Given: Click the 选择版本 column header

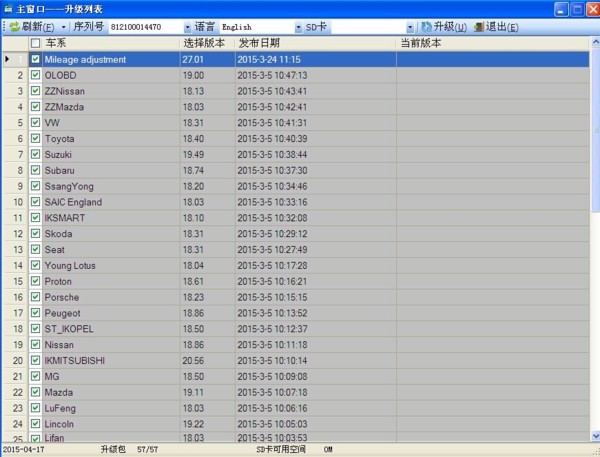Looking at the screenshot, I should pos(207,44).
